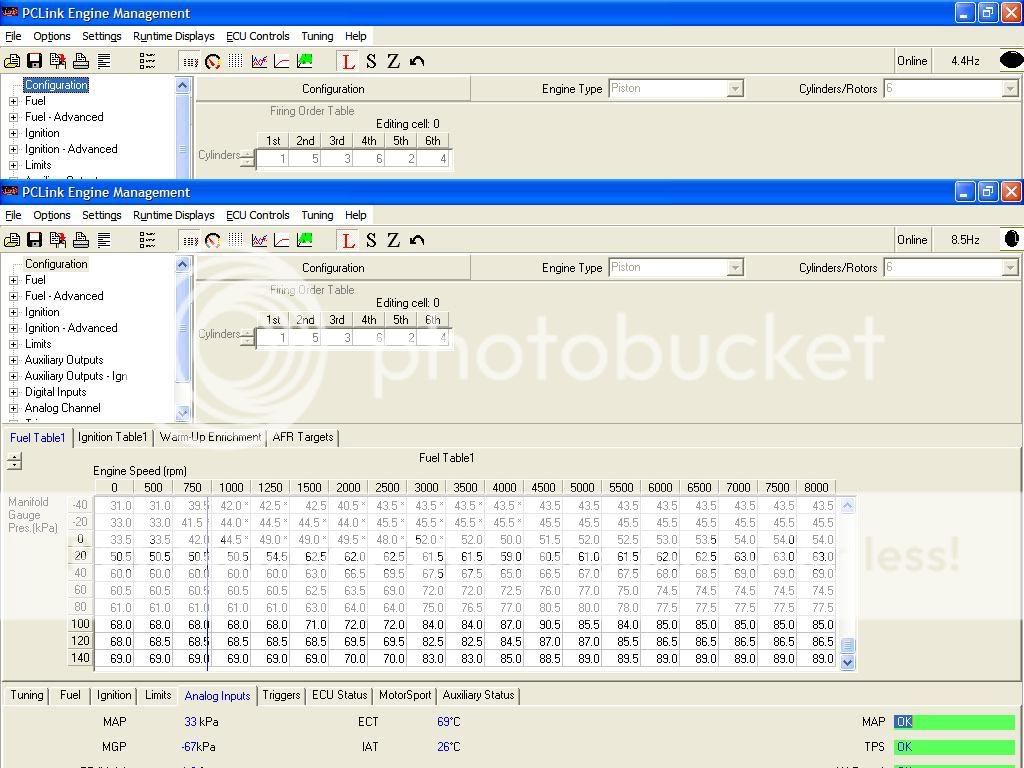Expand the Analog Channel tree node

point(13,408)
